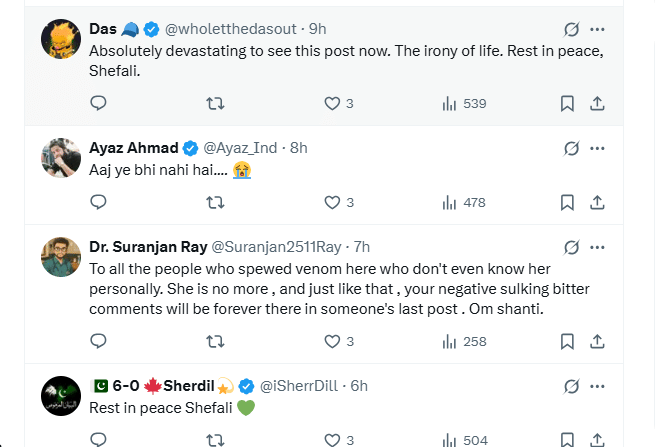Screen dimensions: 655x447
Task: Open Dr. Suranjan Ray's profile name
Action: tap(146, 247)
